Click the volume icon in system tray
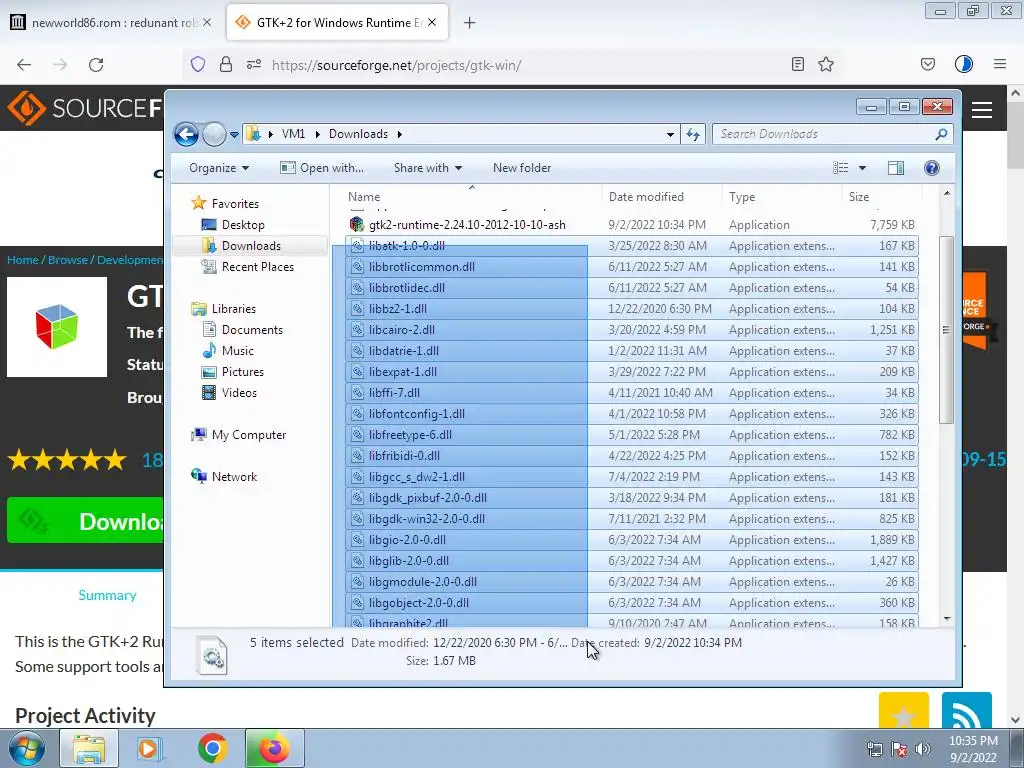The image size is (1024, 768). pos(922,749)
